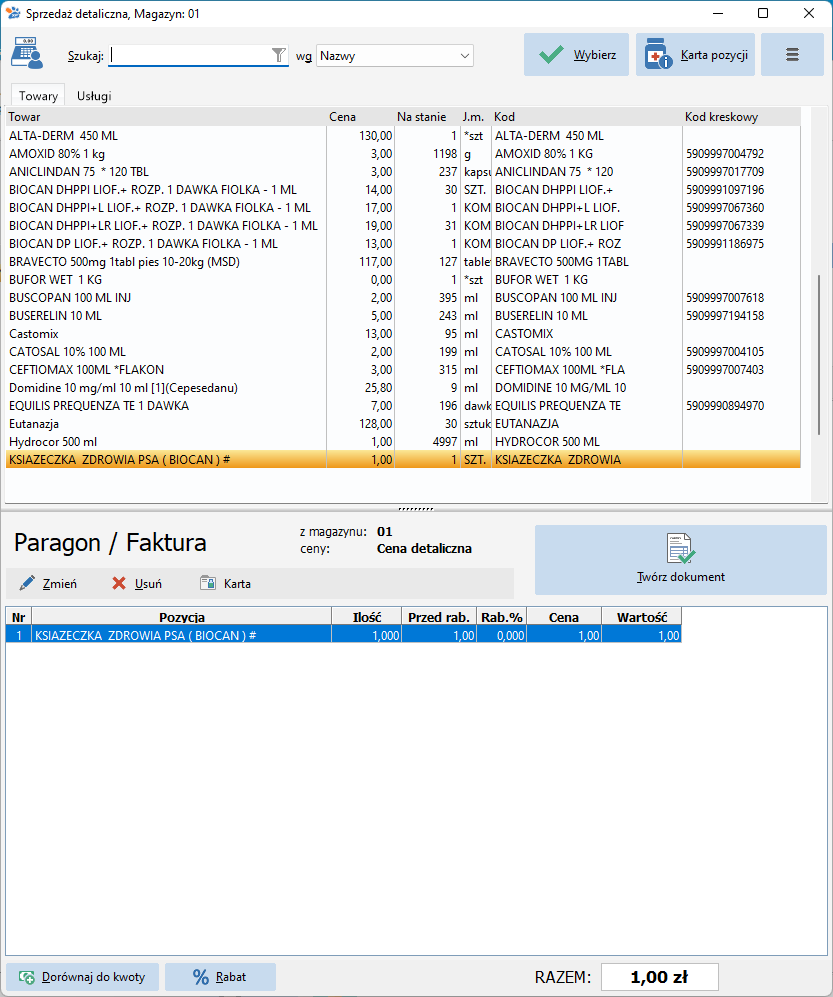Click barcode 5909997004792
Screen dimensions: 833x997
(x=725, y=154)
